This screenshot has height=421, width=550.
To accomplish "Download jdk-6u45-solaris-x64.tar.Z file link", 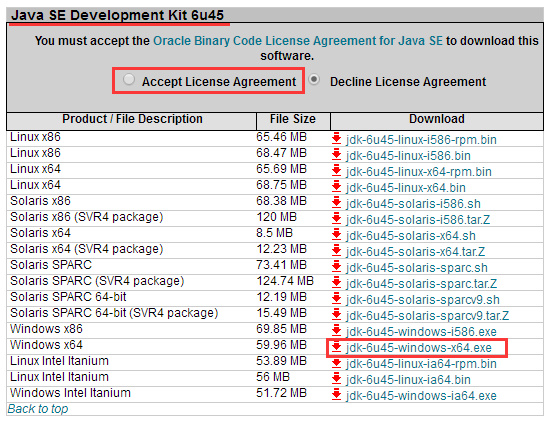I will point(416,252).
